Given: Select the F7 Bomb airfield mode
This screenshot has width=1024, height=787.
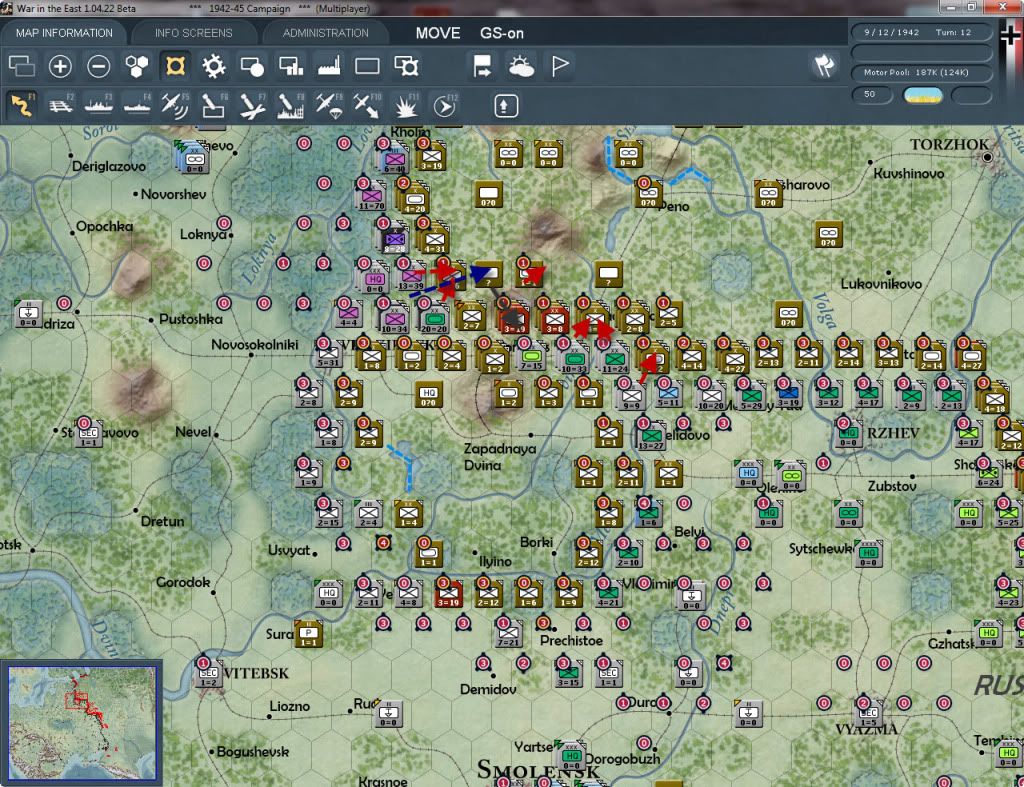Looking at the screenshot, I should (x=252, y=106).
